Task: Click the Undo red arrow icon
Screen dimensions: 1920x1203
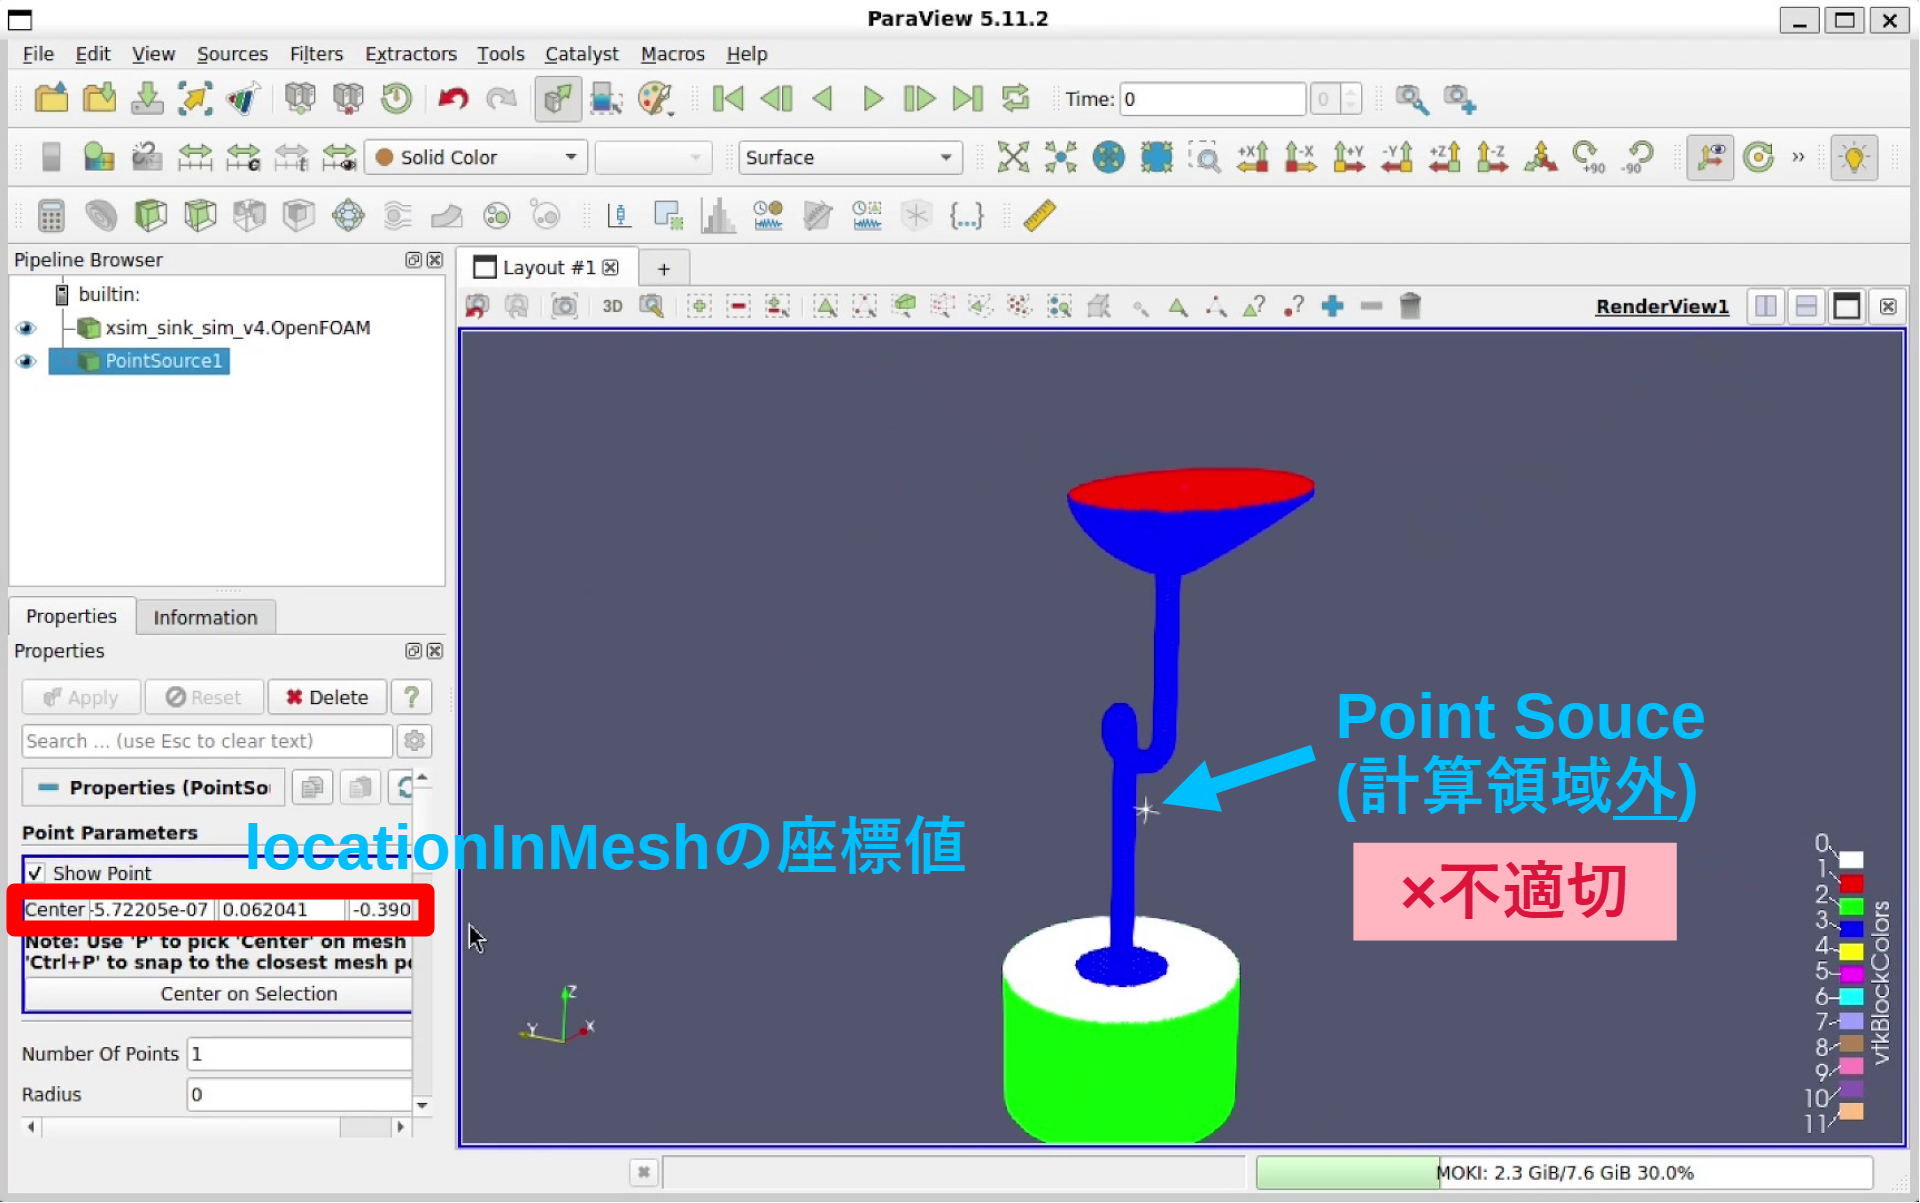Action: [453, 98]
